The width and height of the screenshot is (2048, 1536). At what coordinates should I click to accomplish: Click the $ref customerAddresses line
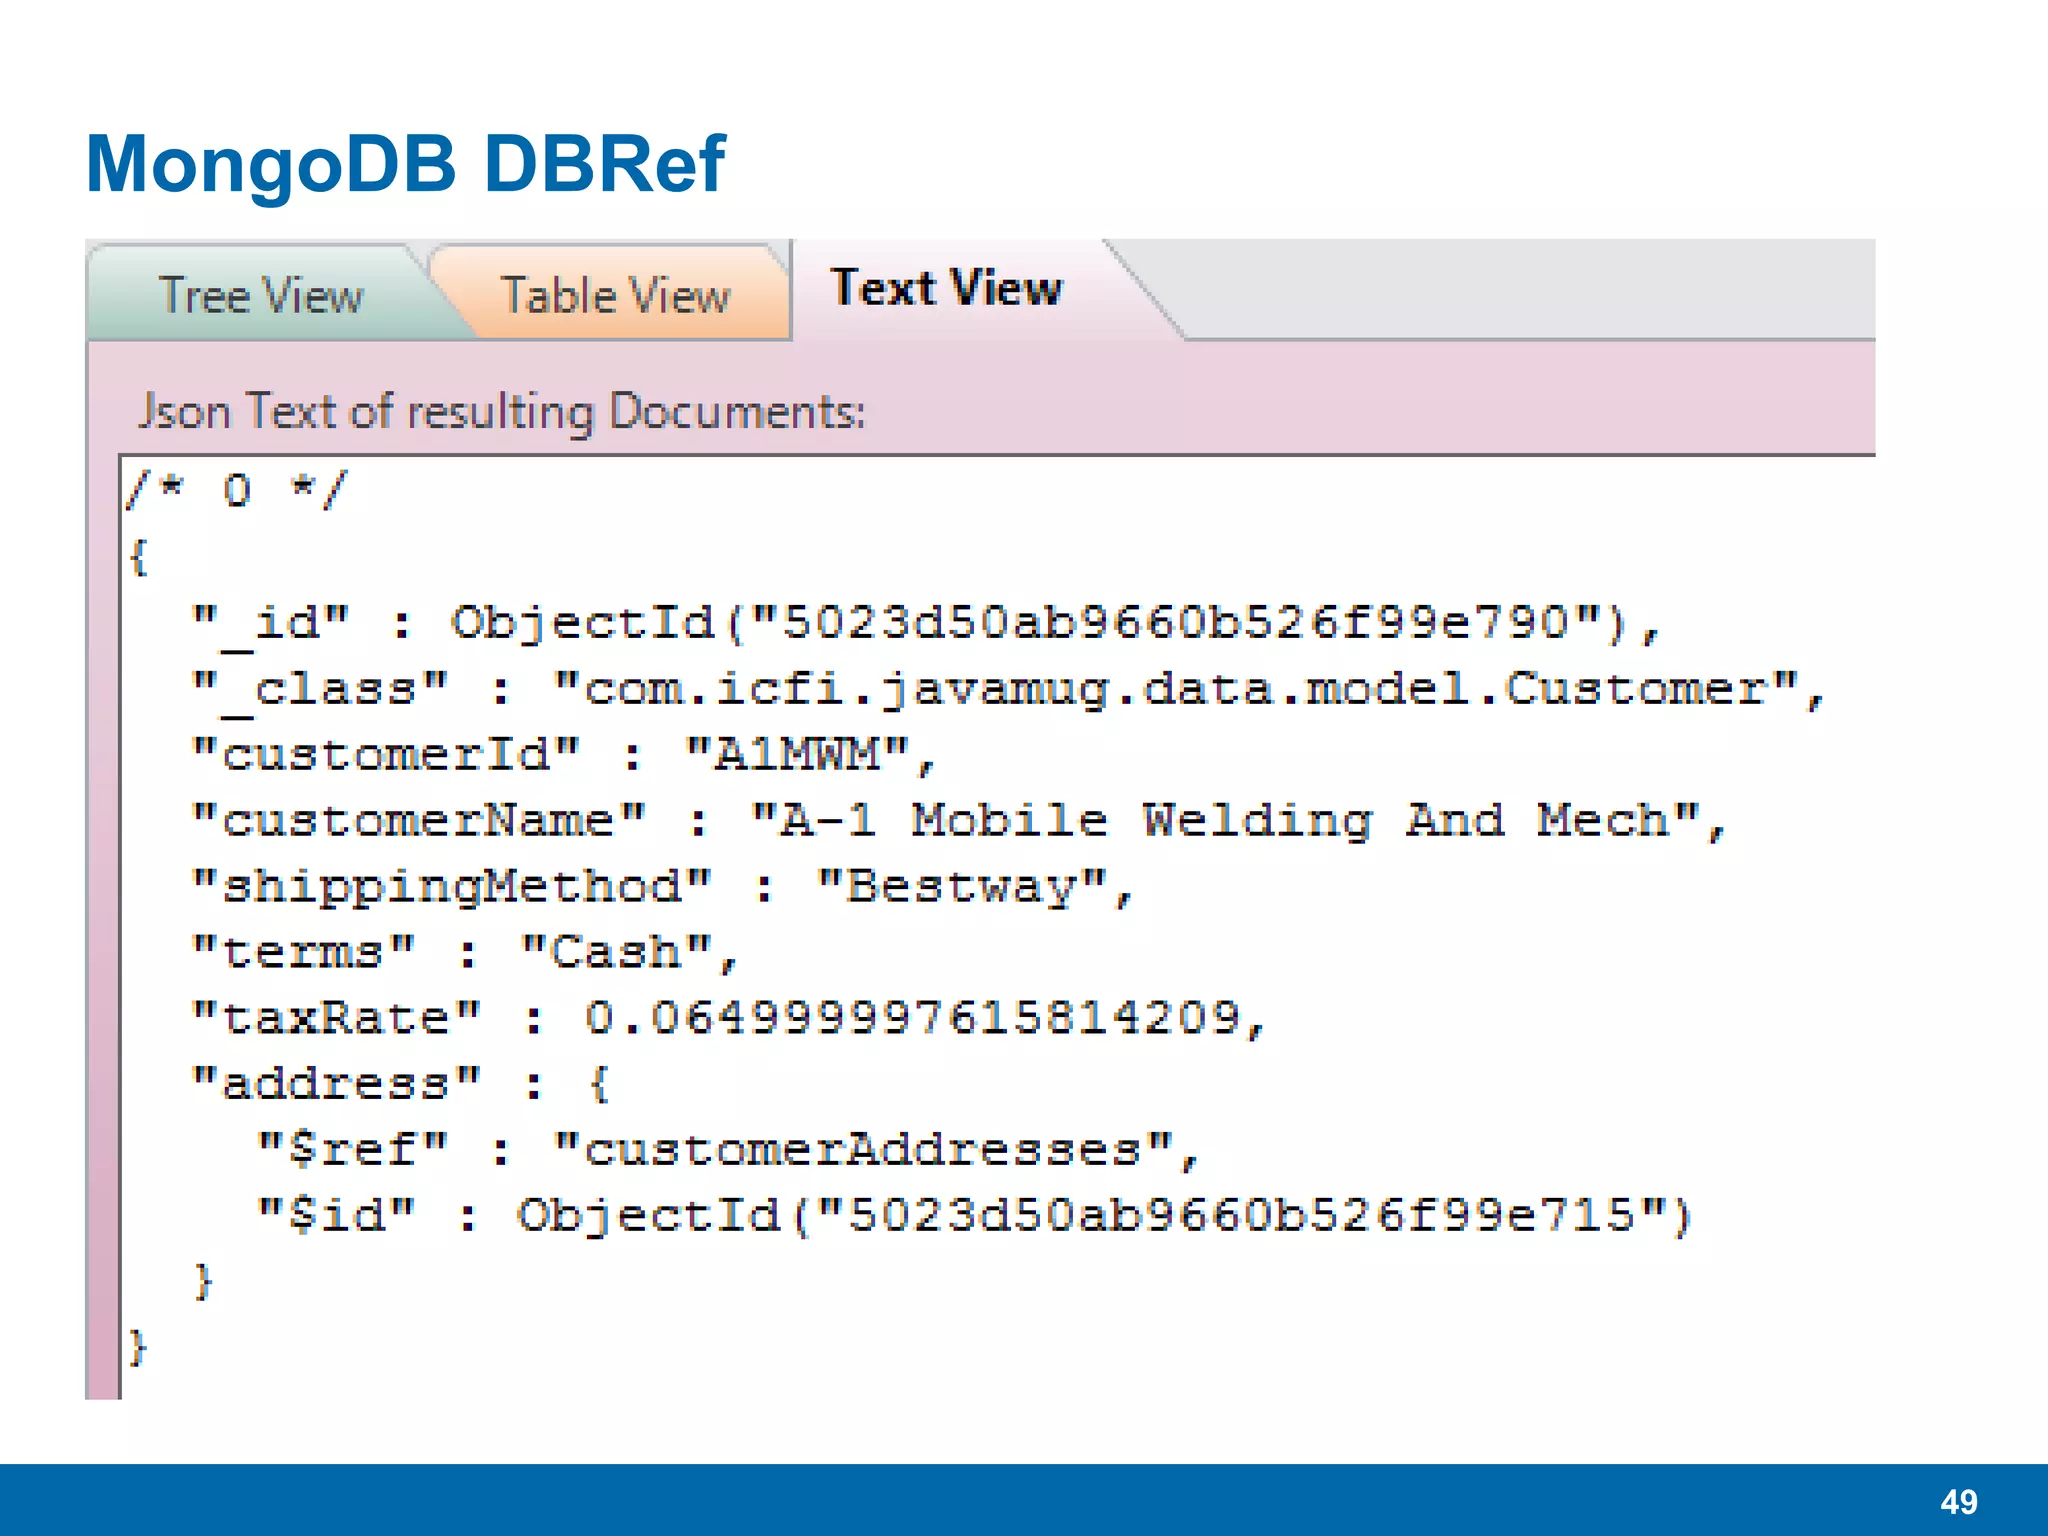pyautogui.click(x=727, y=1150)
